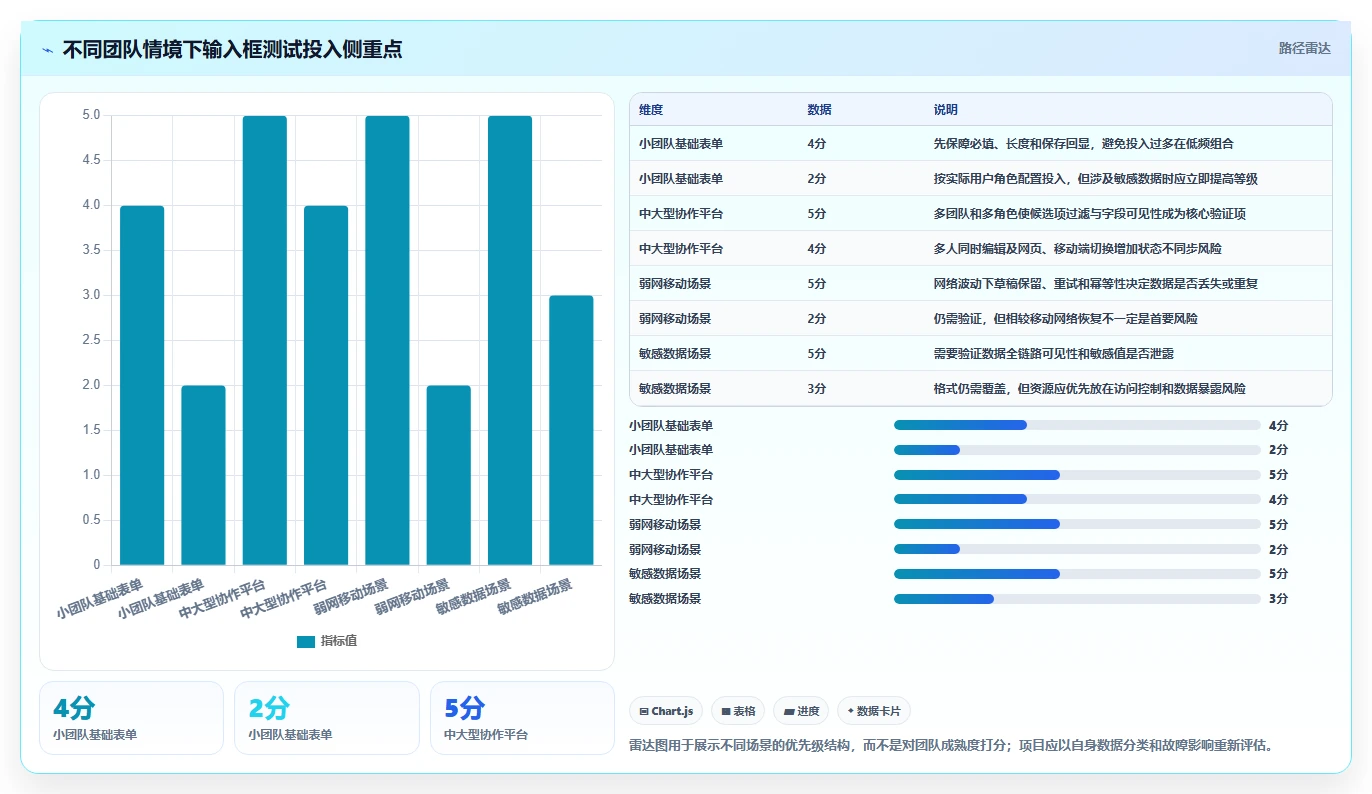Click the 2.5 tick on the chart's y-axis

click(91, 340)
